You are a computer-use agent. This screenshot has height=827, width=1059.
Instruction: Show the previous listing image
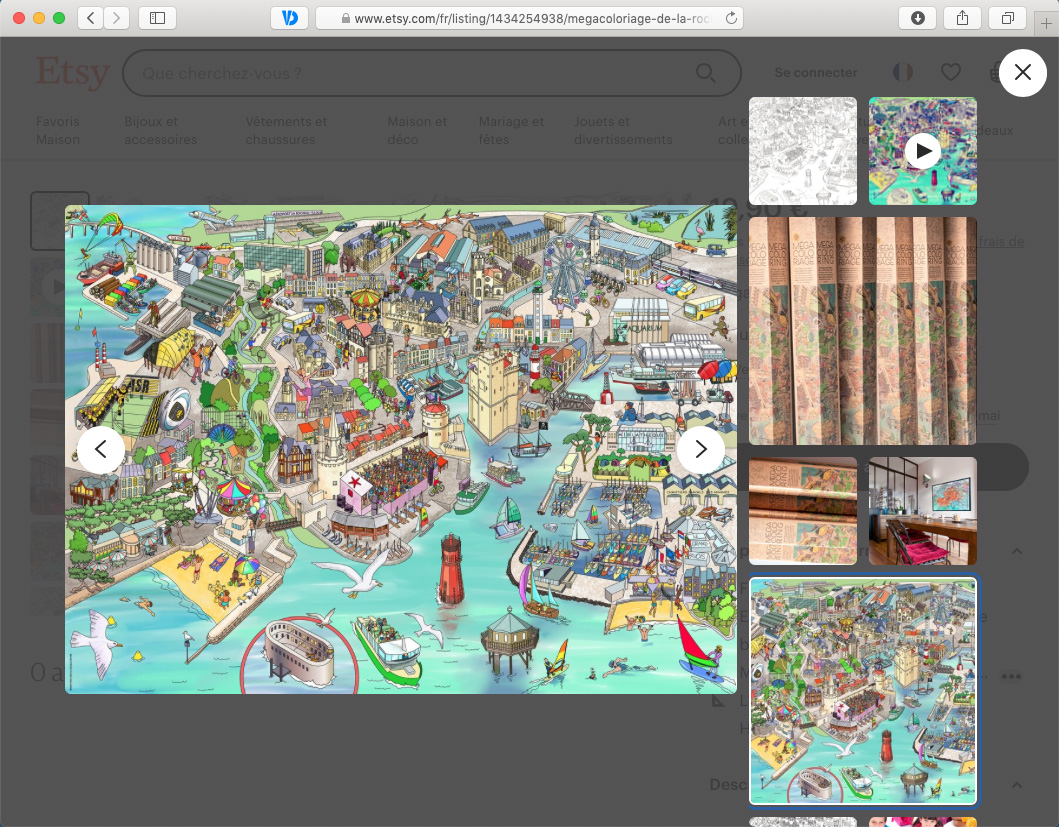pos(101,449)
